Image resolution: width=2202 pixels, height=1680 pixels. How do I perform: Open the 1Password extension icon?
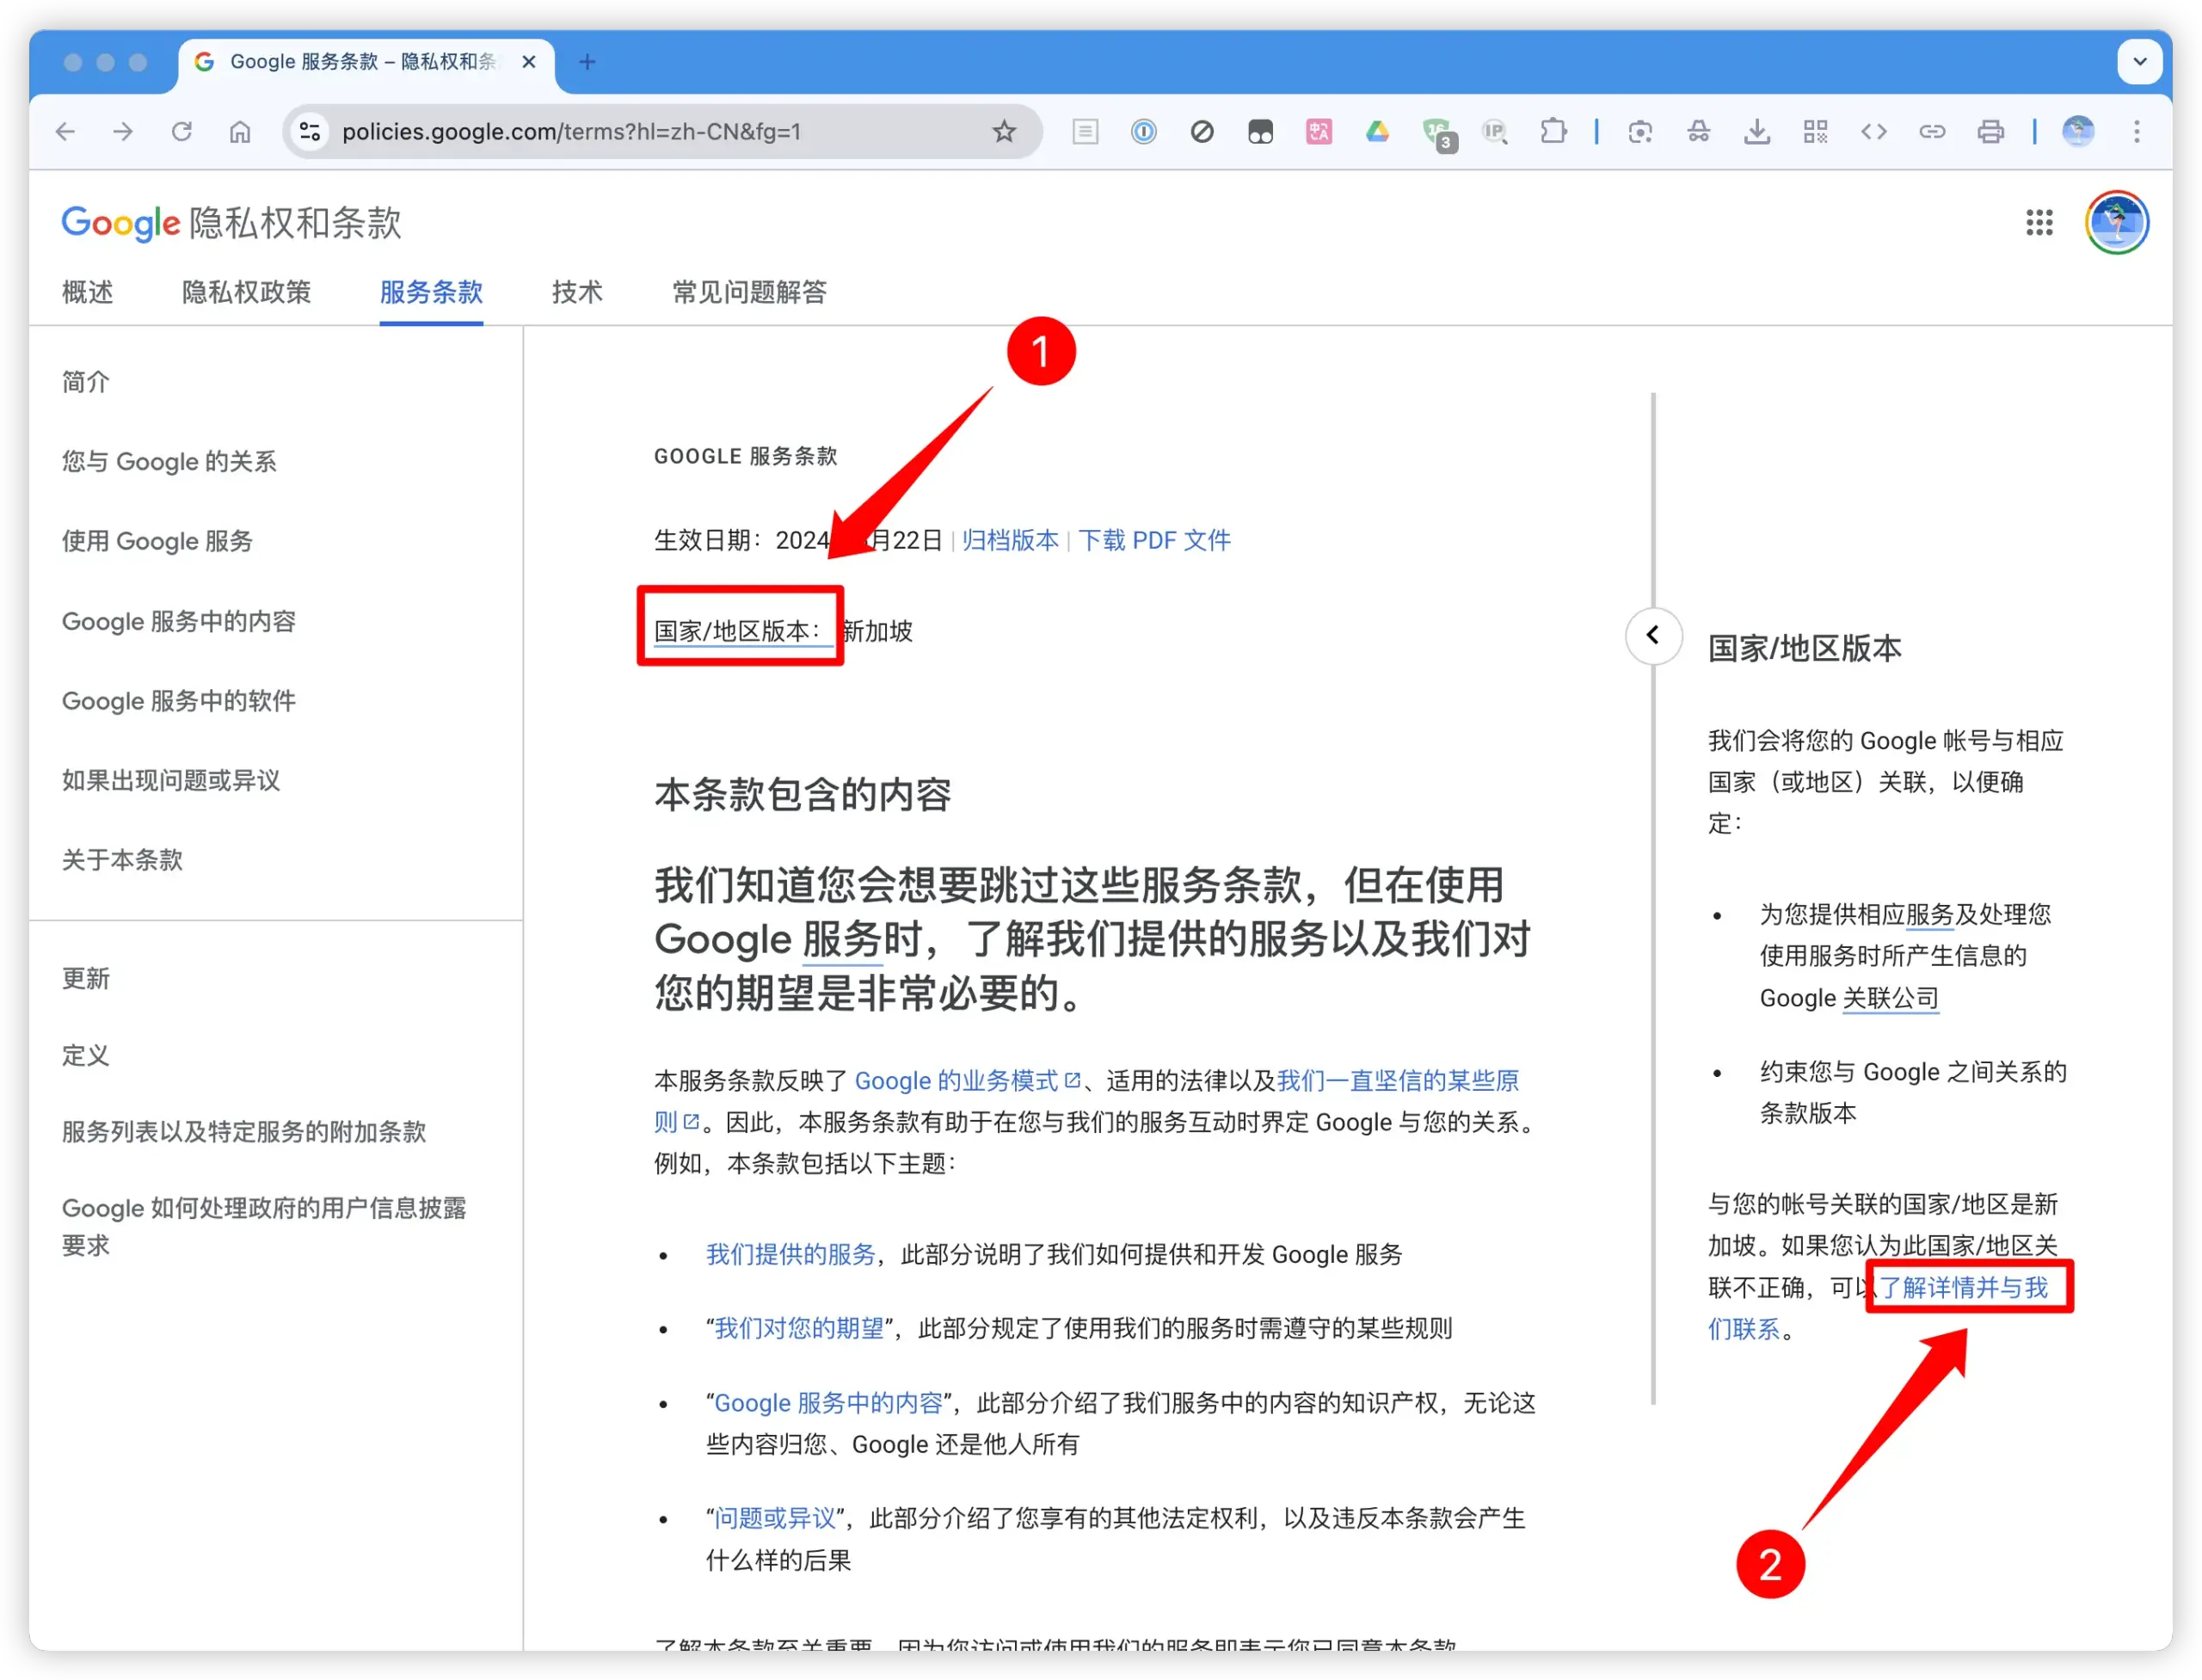pyautogui.click(x=1143, y=131)
